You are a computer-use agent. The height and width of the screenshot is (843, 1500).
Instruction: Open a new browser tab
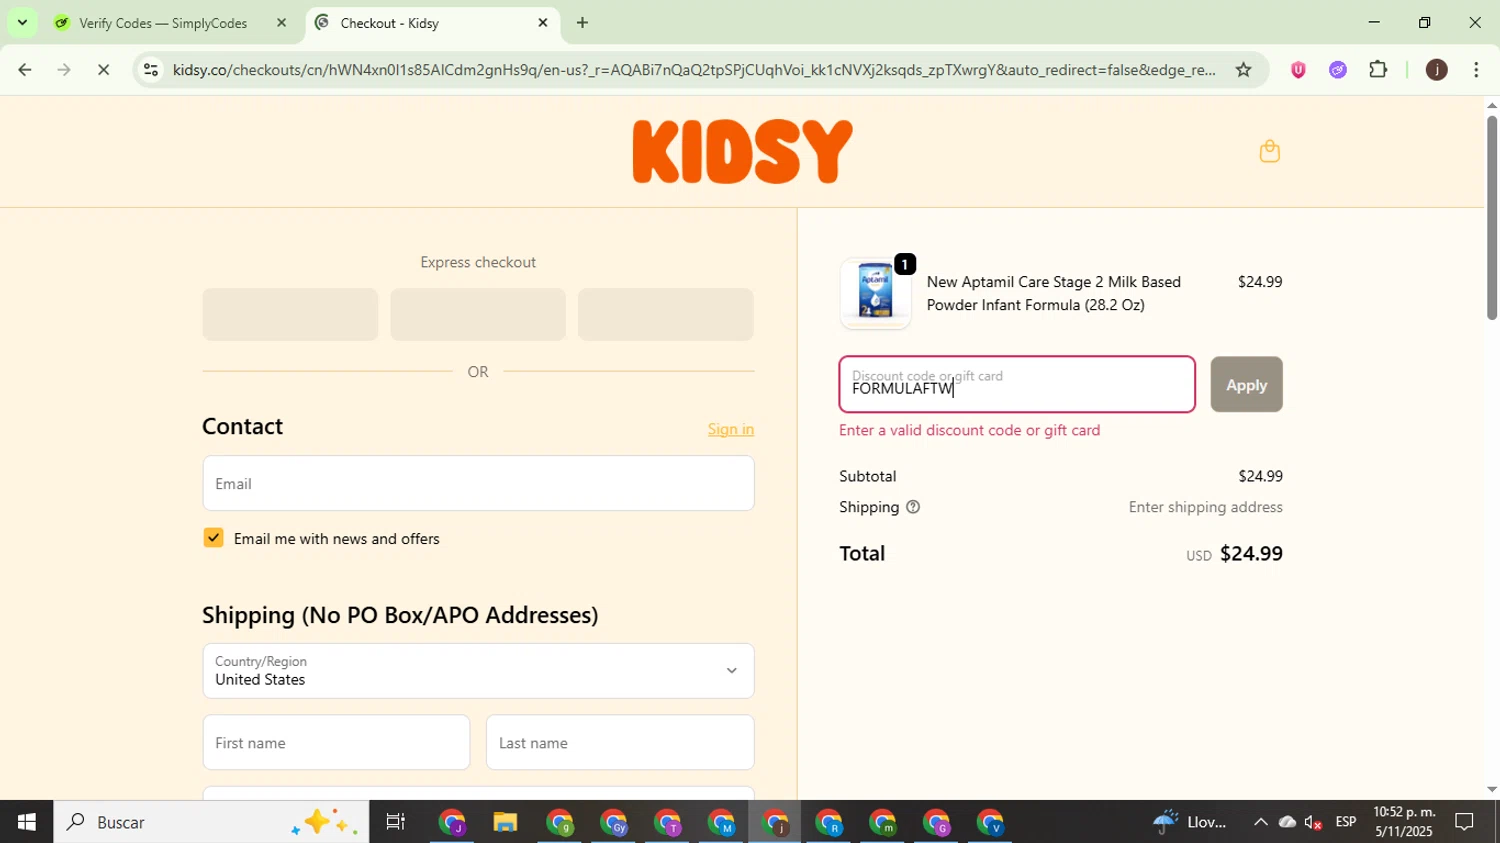click(582, 22)
